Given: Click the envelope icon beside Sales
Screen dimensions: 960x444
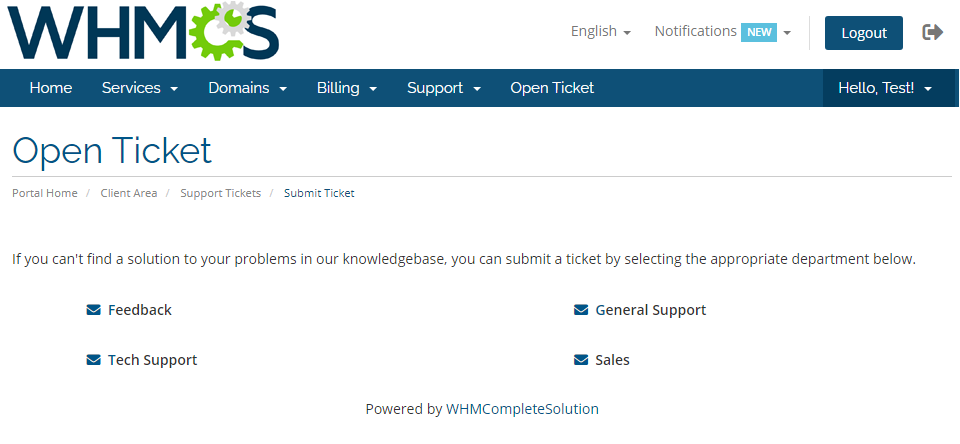Looking at the screenshot, I should [x=580, y=360].
